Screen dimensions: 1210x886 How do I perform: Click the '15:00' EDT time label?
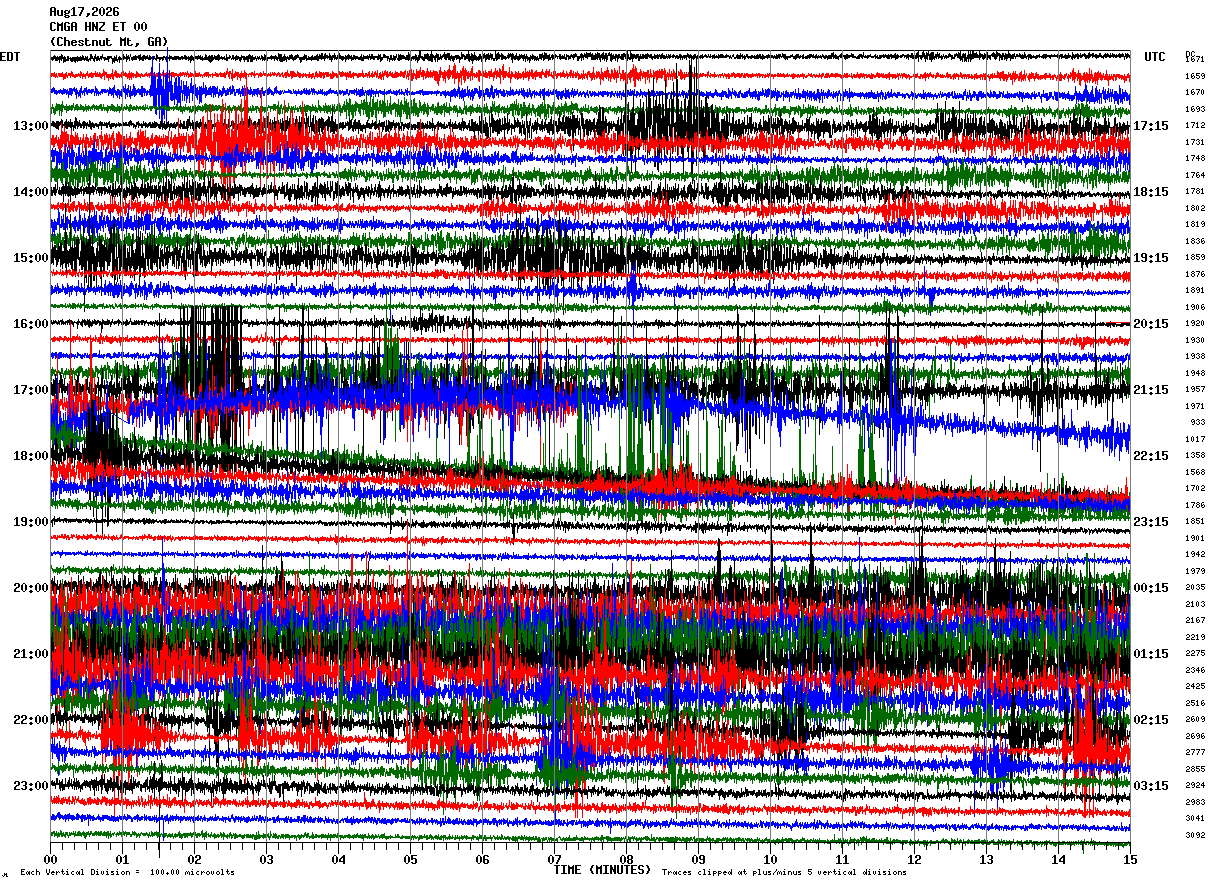pyautogui.click(x=31, y=258)
